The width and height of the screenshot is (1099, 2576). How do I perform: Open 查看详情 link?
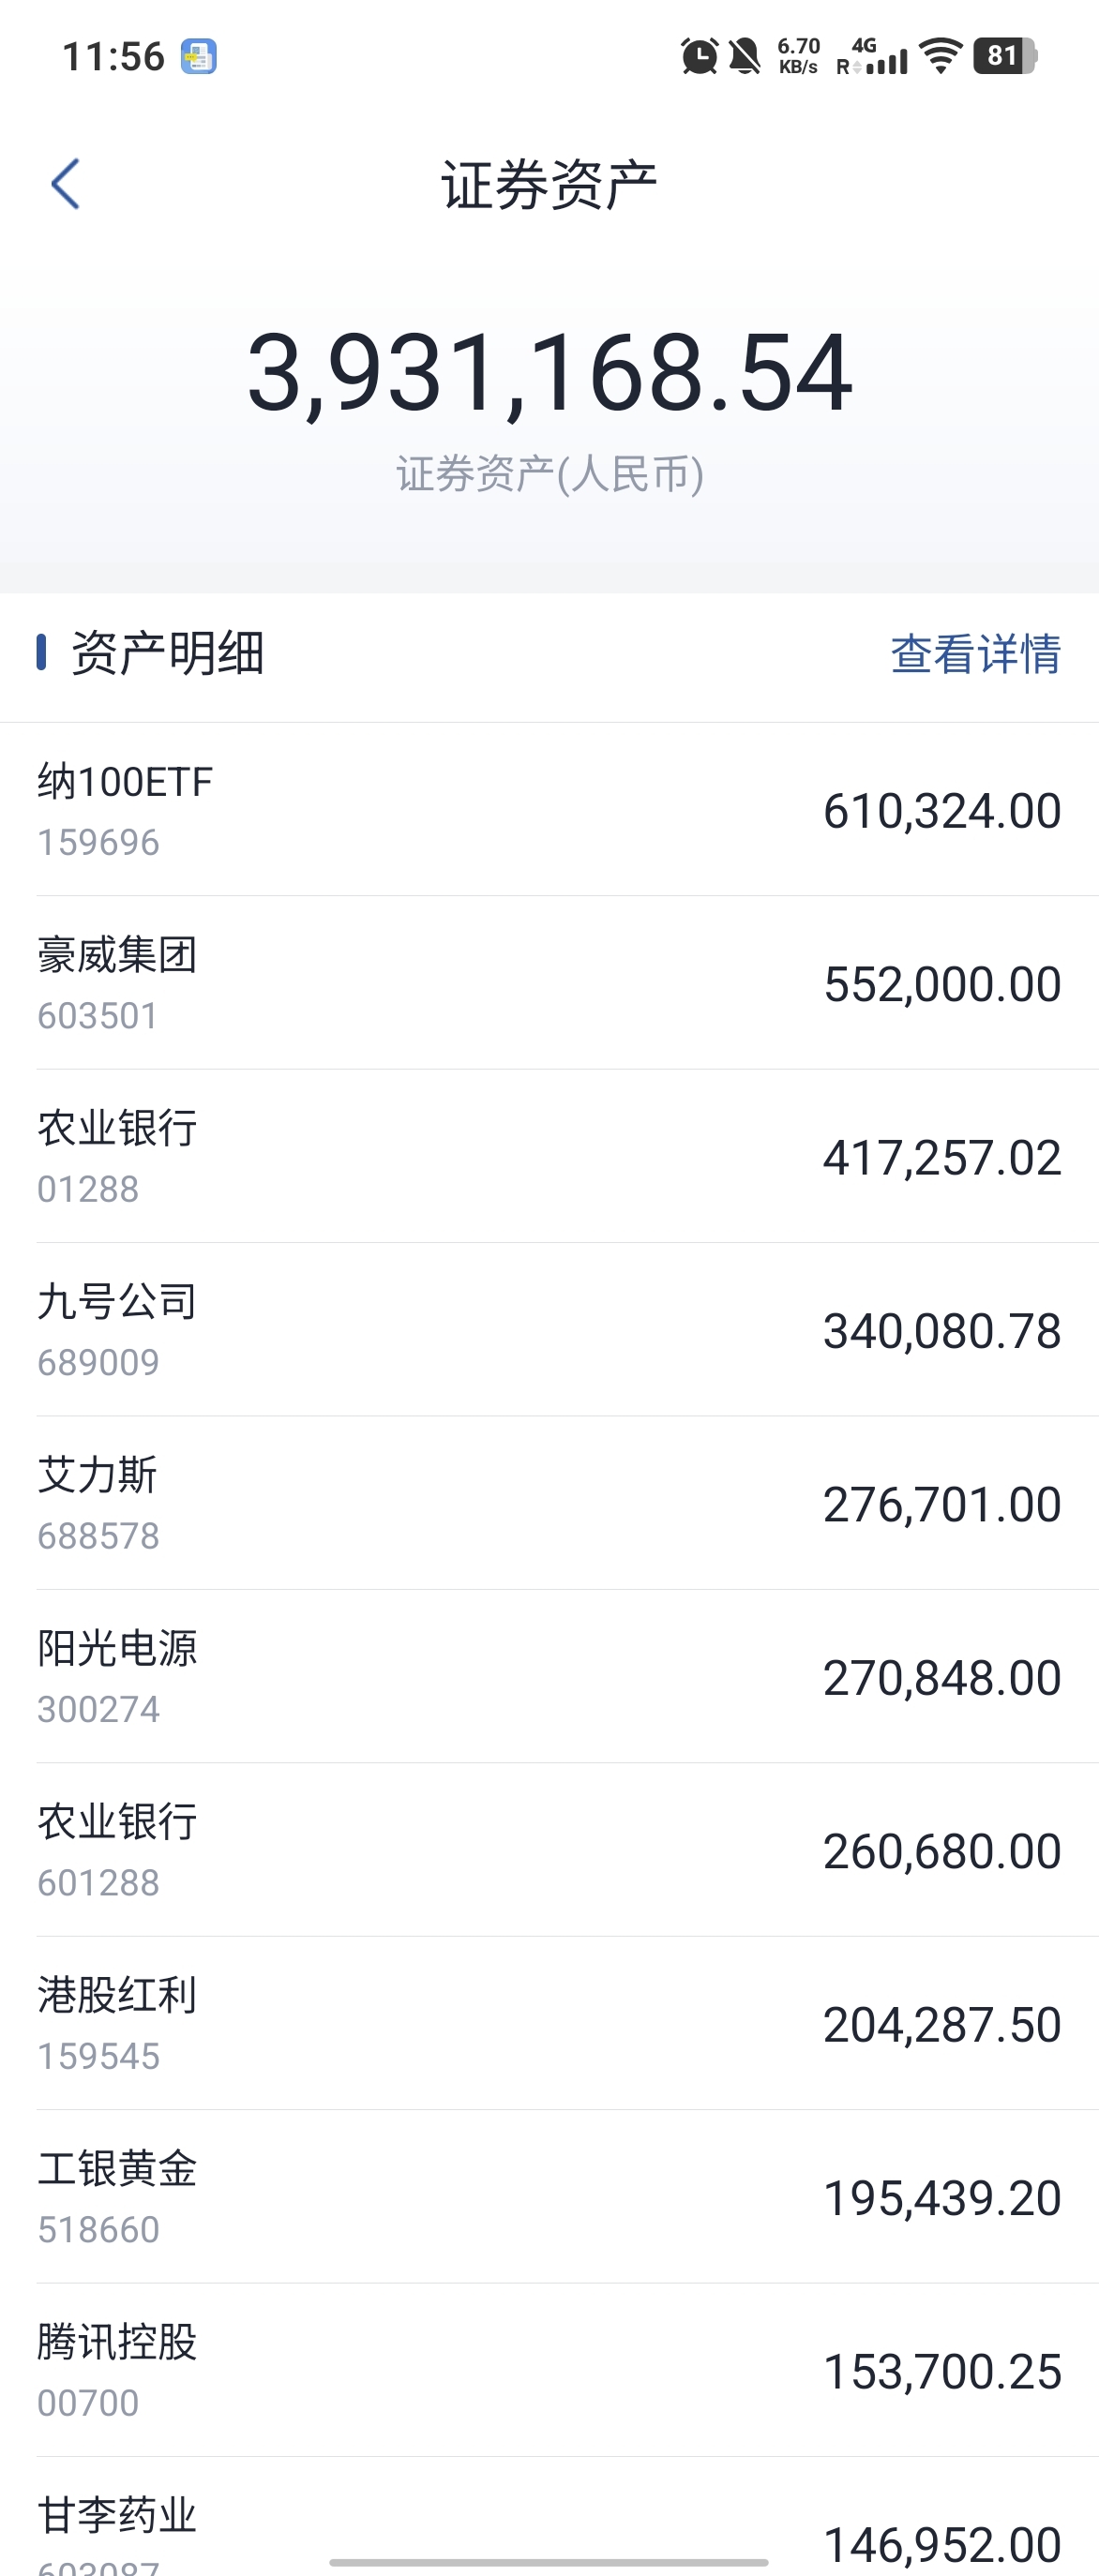click(x=975, y=654)
